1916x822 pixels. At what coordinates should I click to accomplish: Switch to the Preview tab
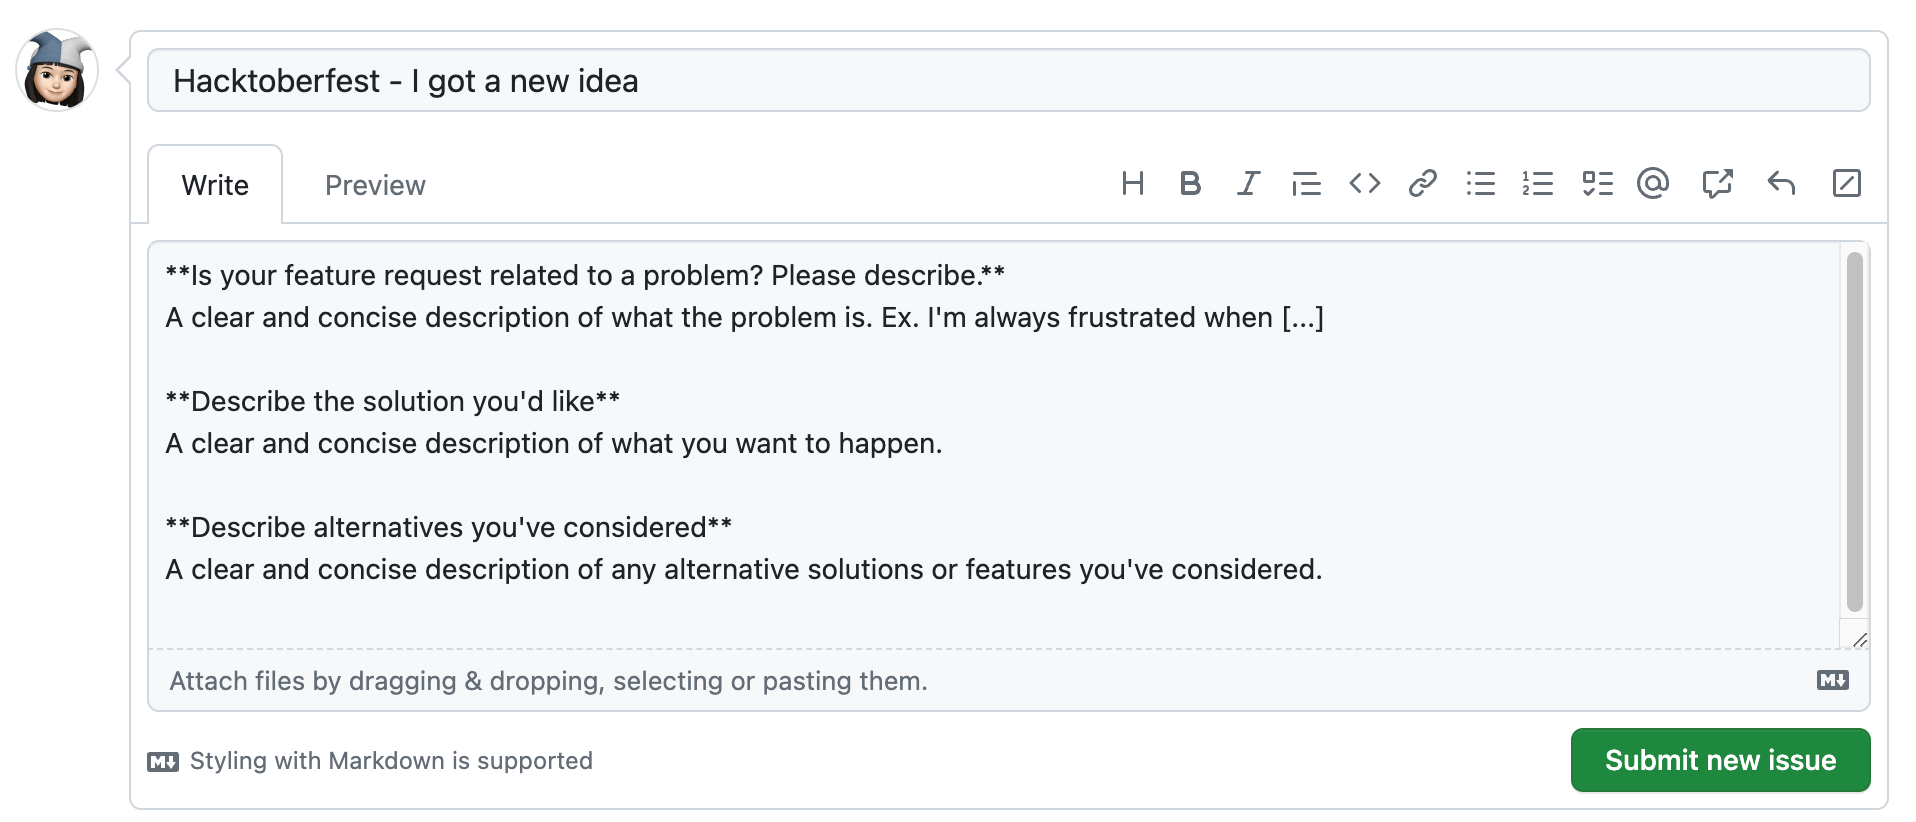375,186
